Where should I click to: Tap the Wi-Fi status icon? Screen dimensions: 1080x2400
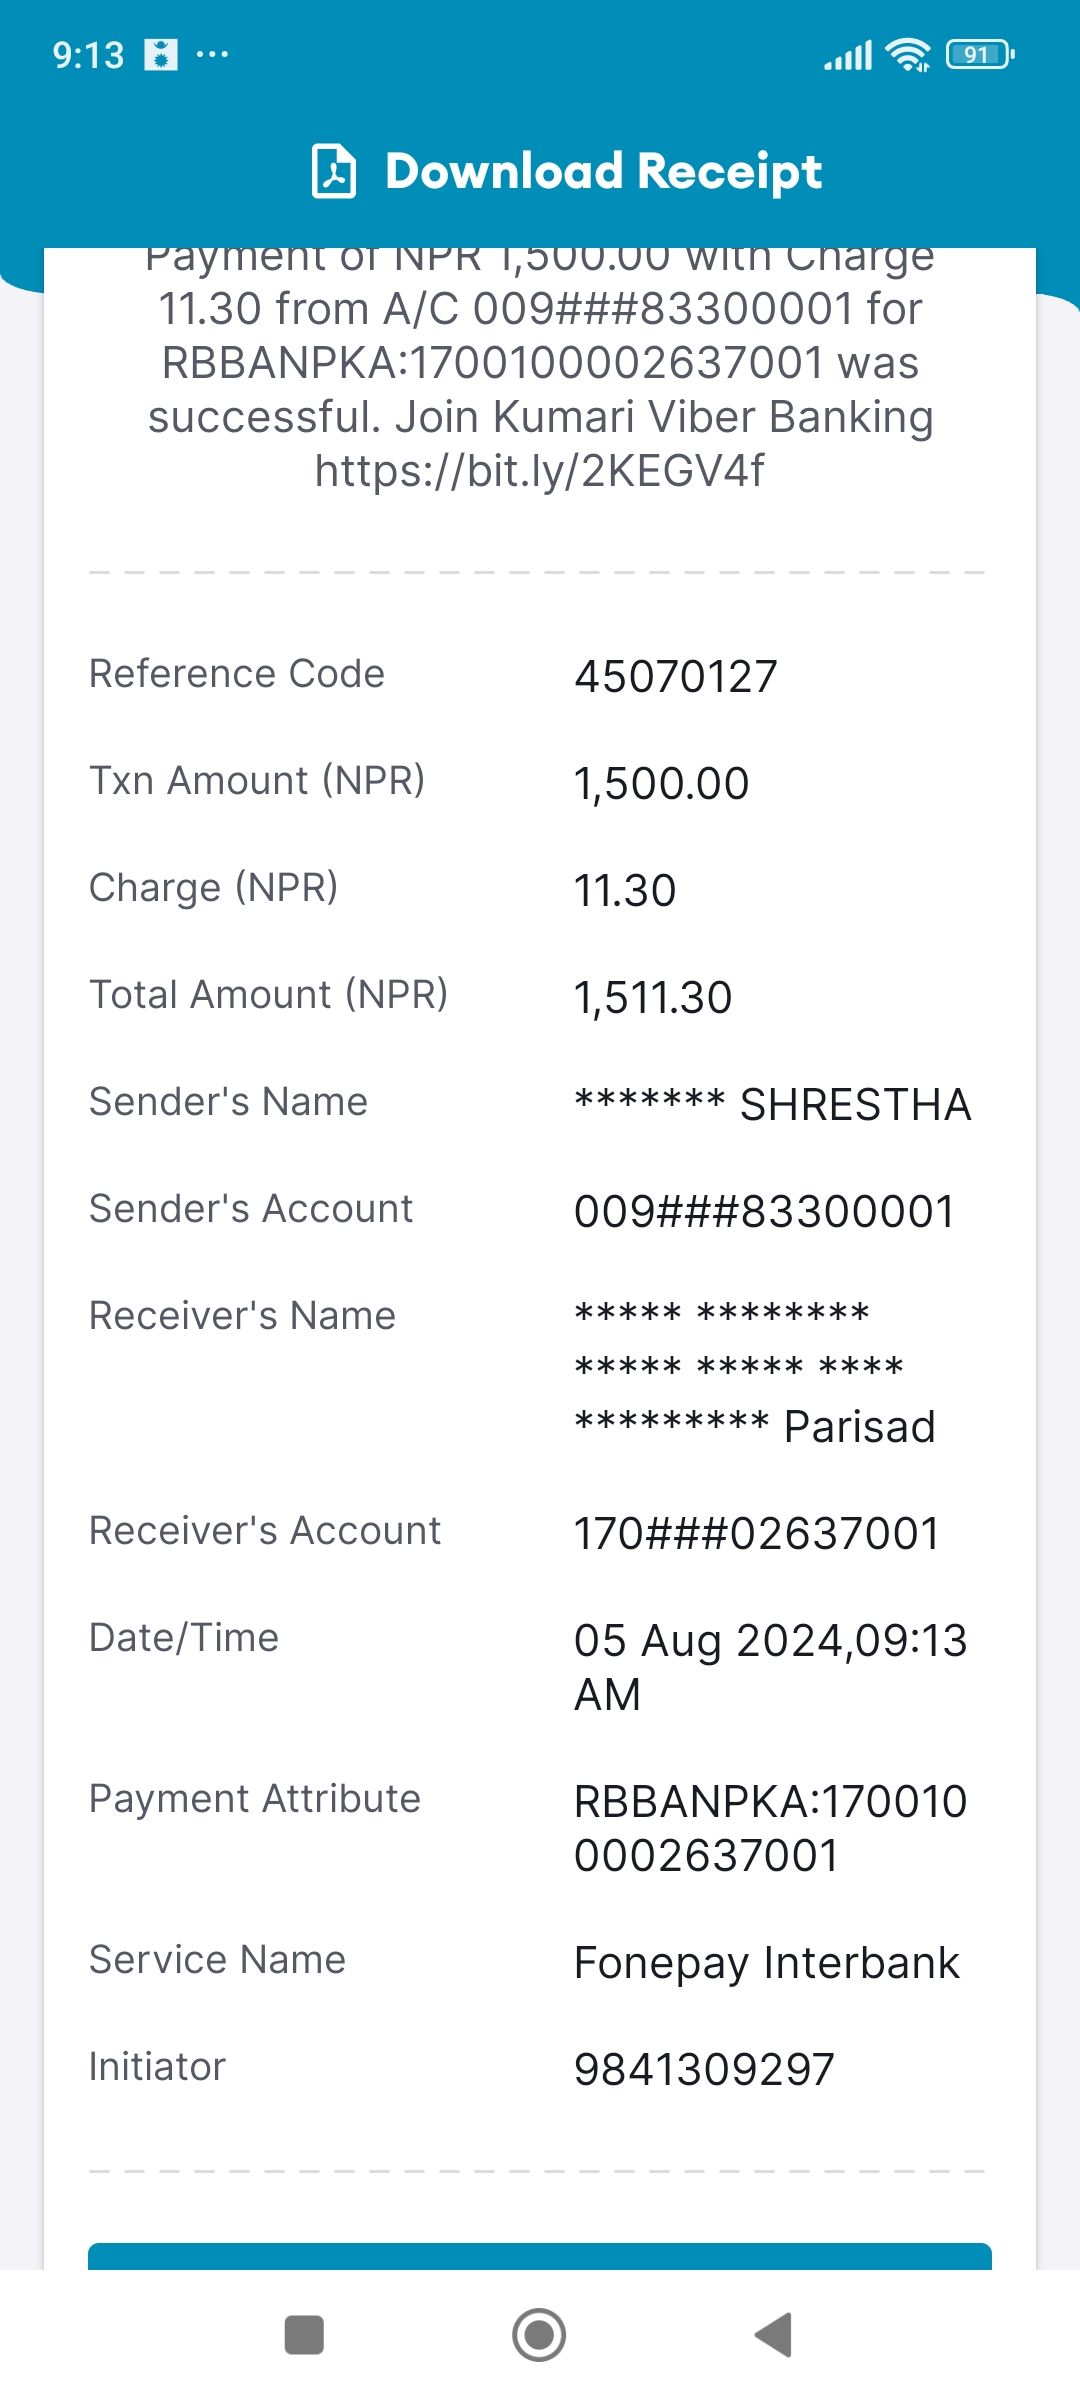tap(909, 55)
